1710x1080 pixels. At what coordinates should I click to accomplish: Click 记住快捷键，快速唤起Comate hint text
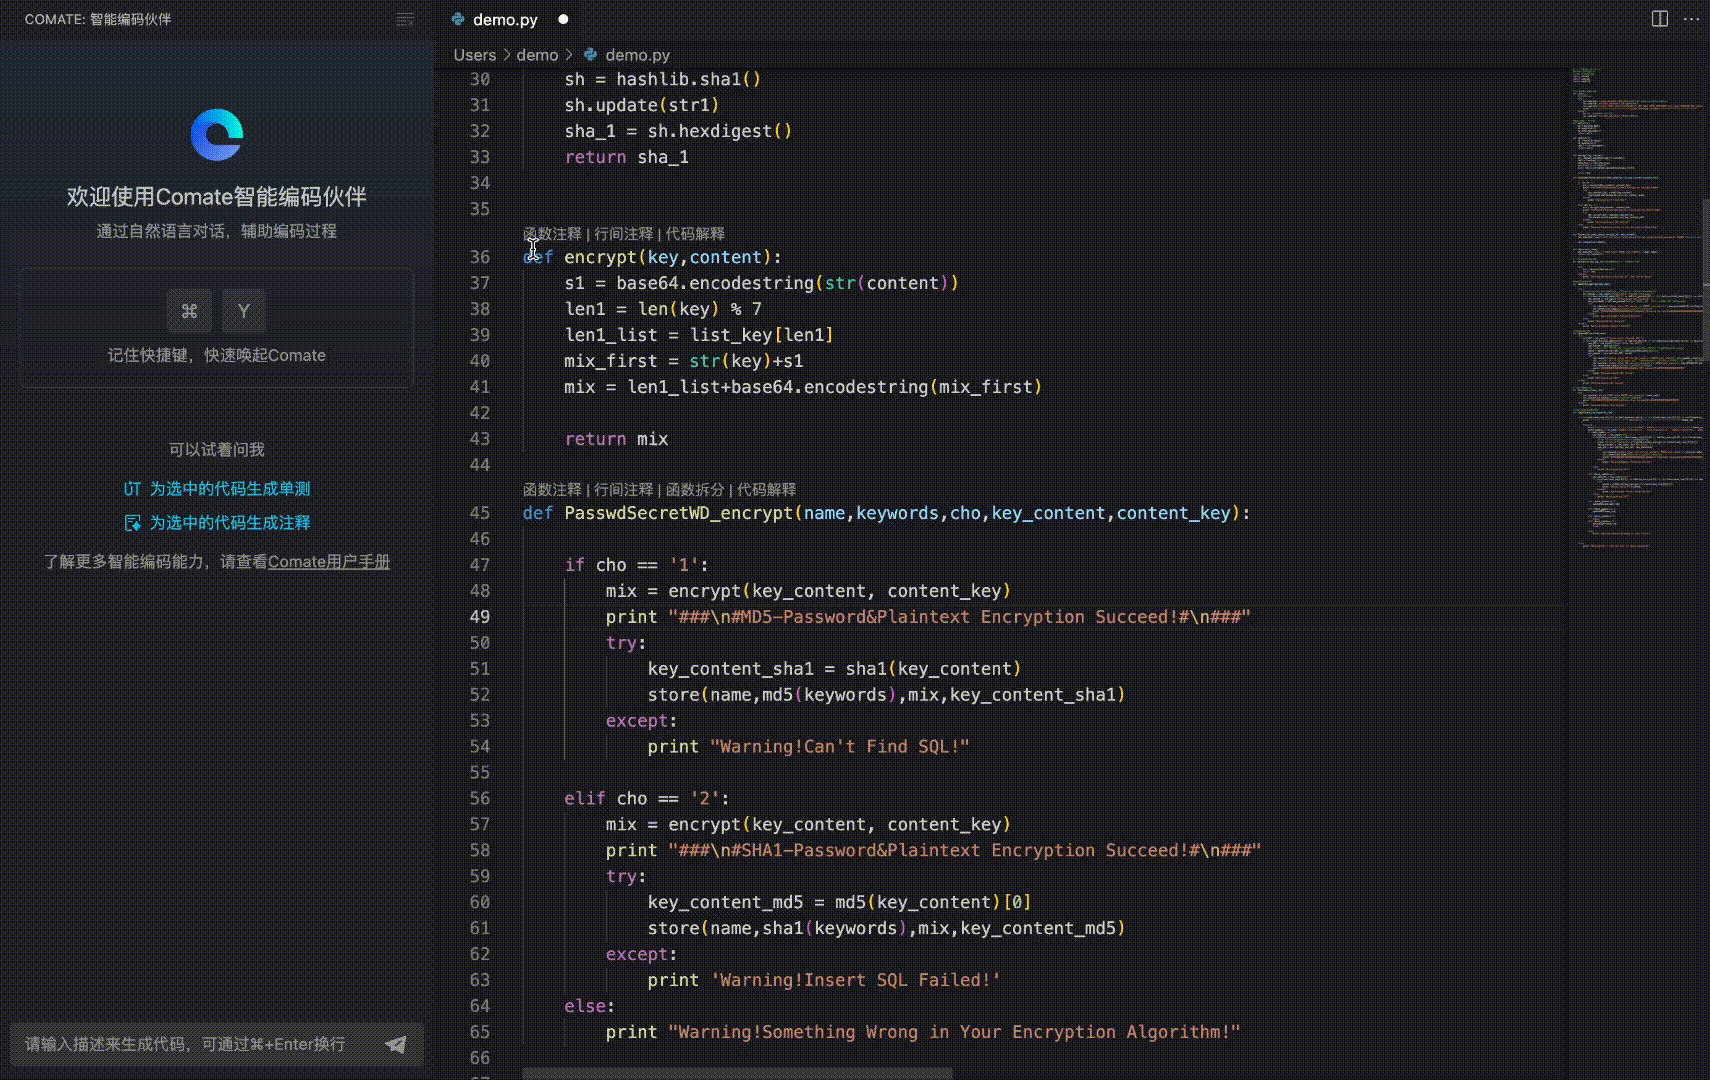point(217,355)
